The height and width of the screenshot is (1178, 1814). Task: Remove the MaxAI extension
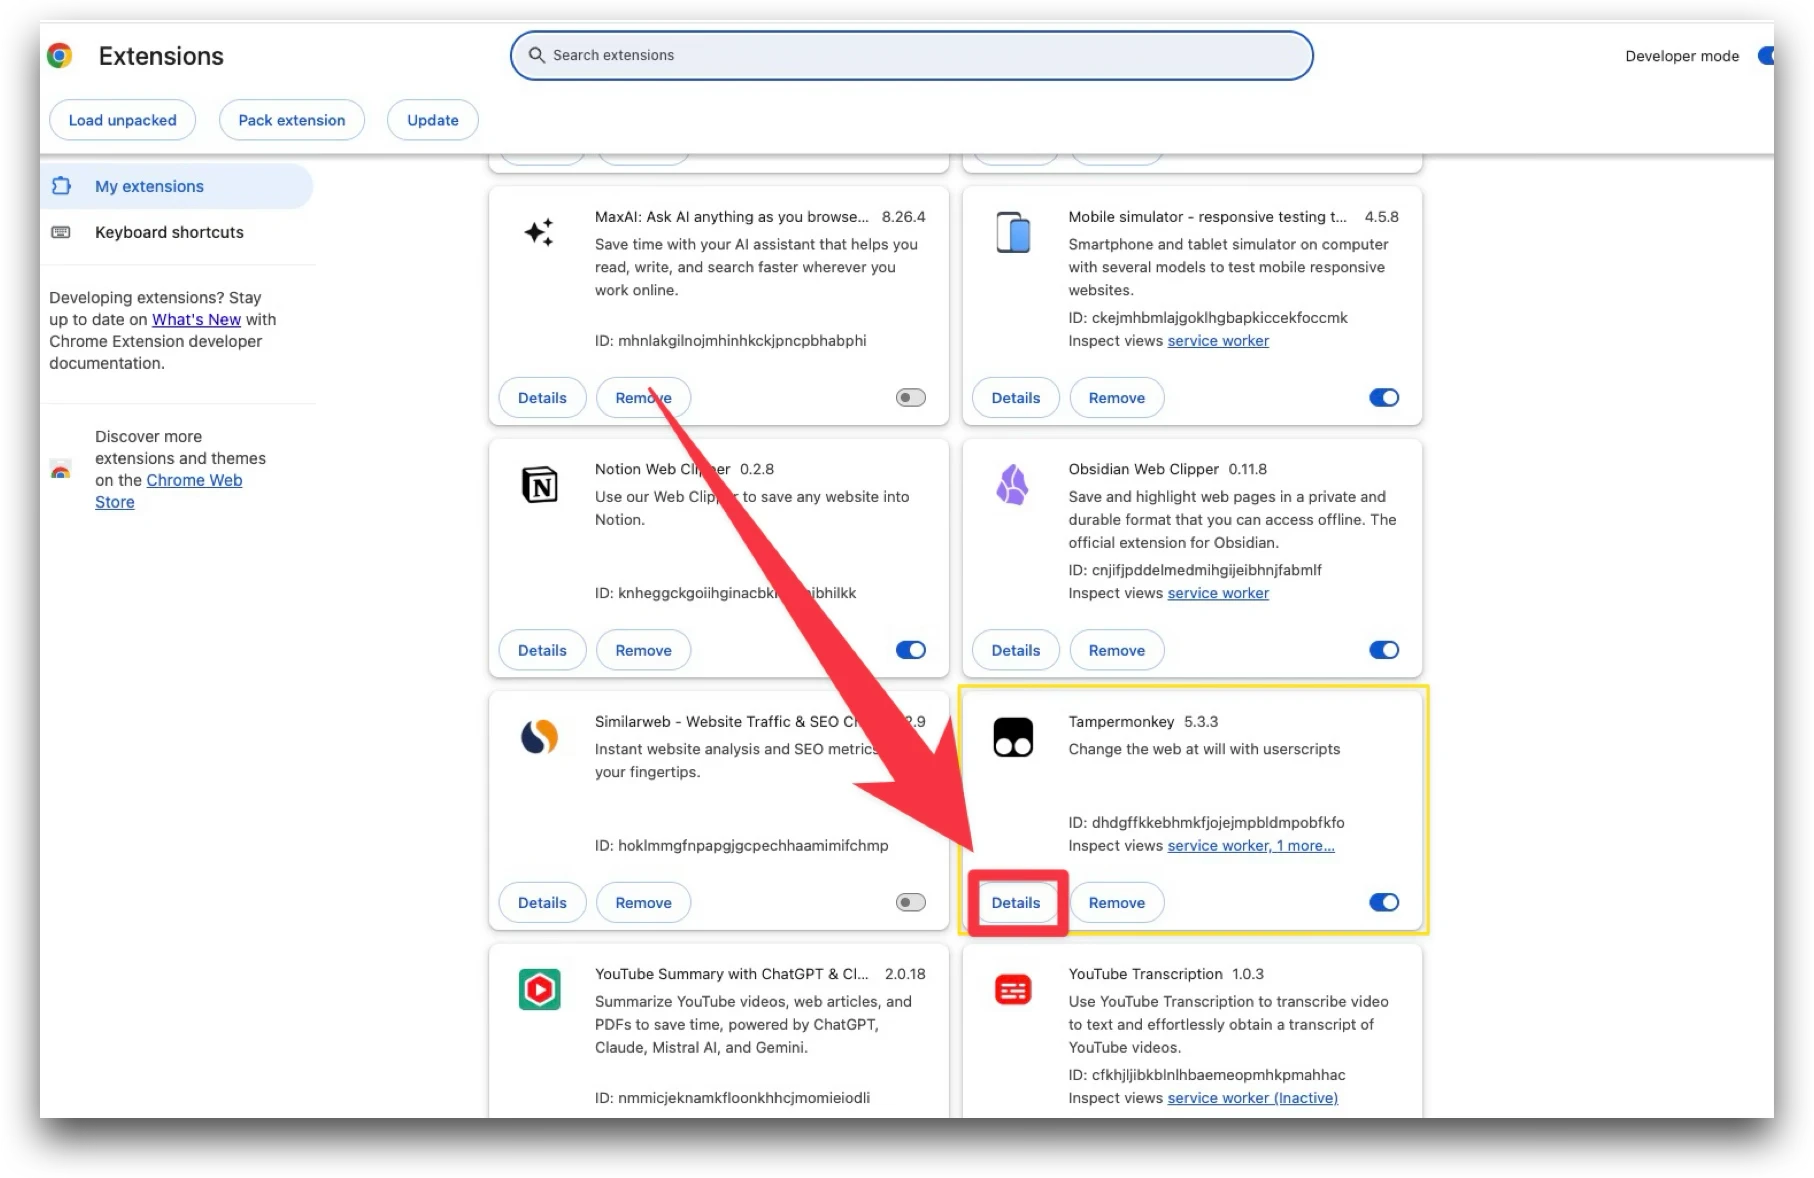coord(643,398)
